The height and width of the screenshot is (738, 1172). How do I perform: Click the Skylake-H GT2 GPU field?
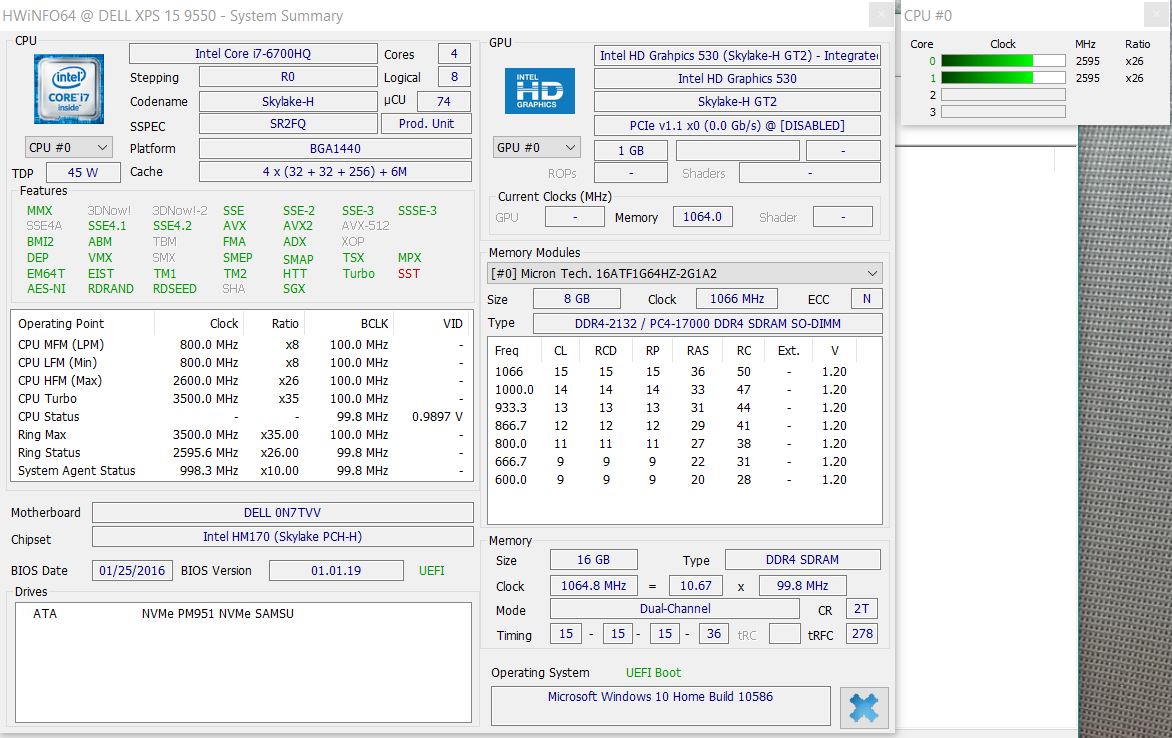[x=737, y=102]
